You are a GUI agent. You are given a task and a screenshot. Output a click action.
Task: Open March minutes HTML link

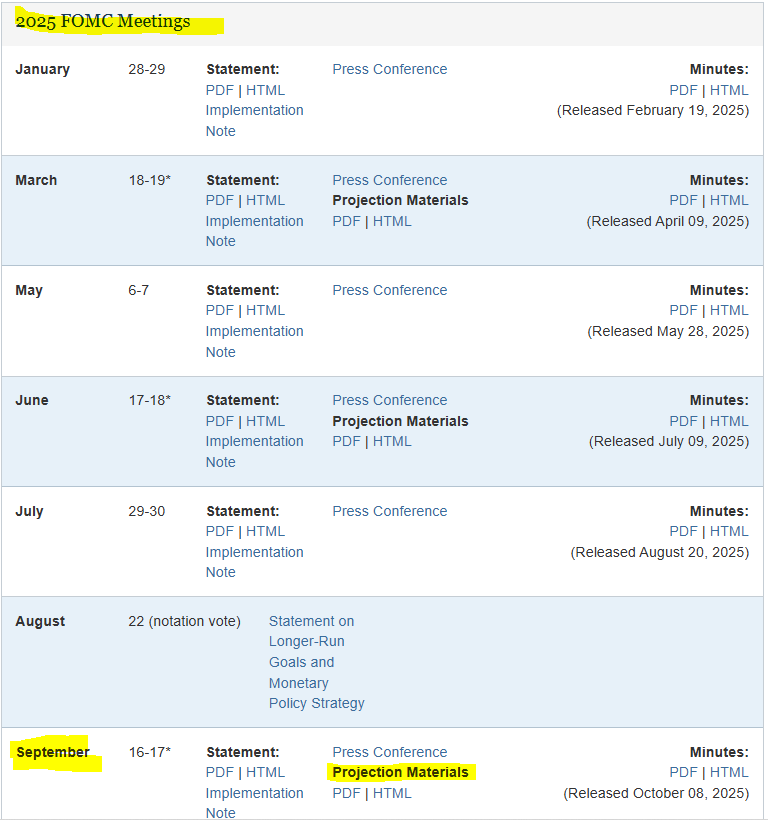tap(729, 200)
